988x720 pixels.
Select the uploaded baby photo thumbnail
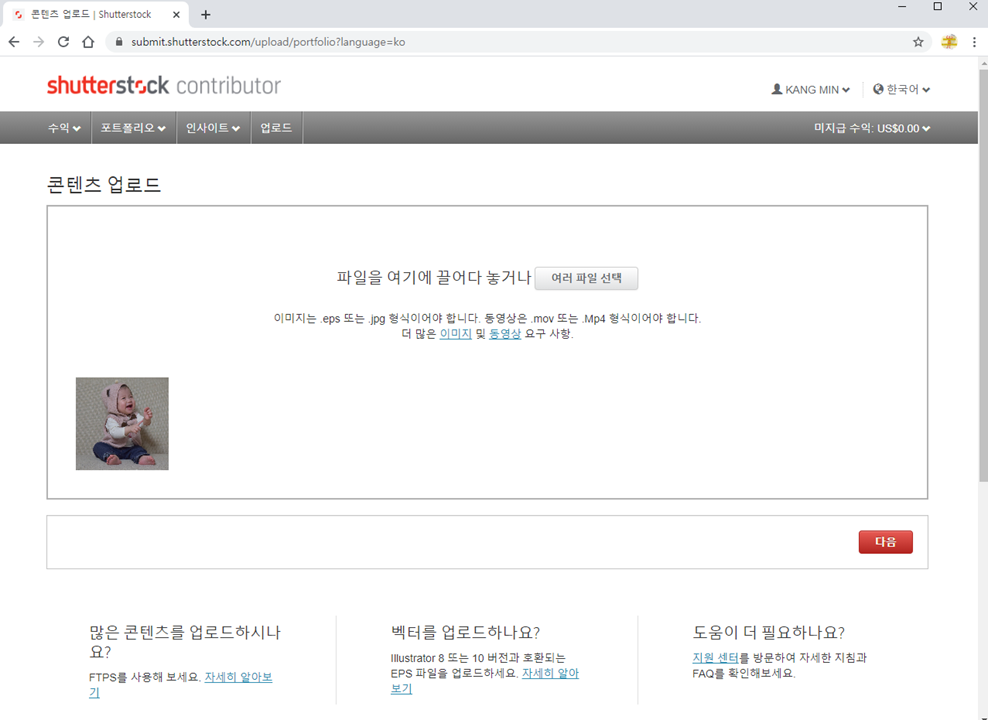[122, 423]
